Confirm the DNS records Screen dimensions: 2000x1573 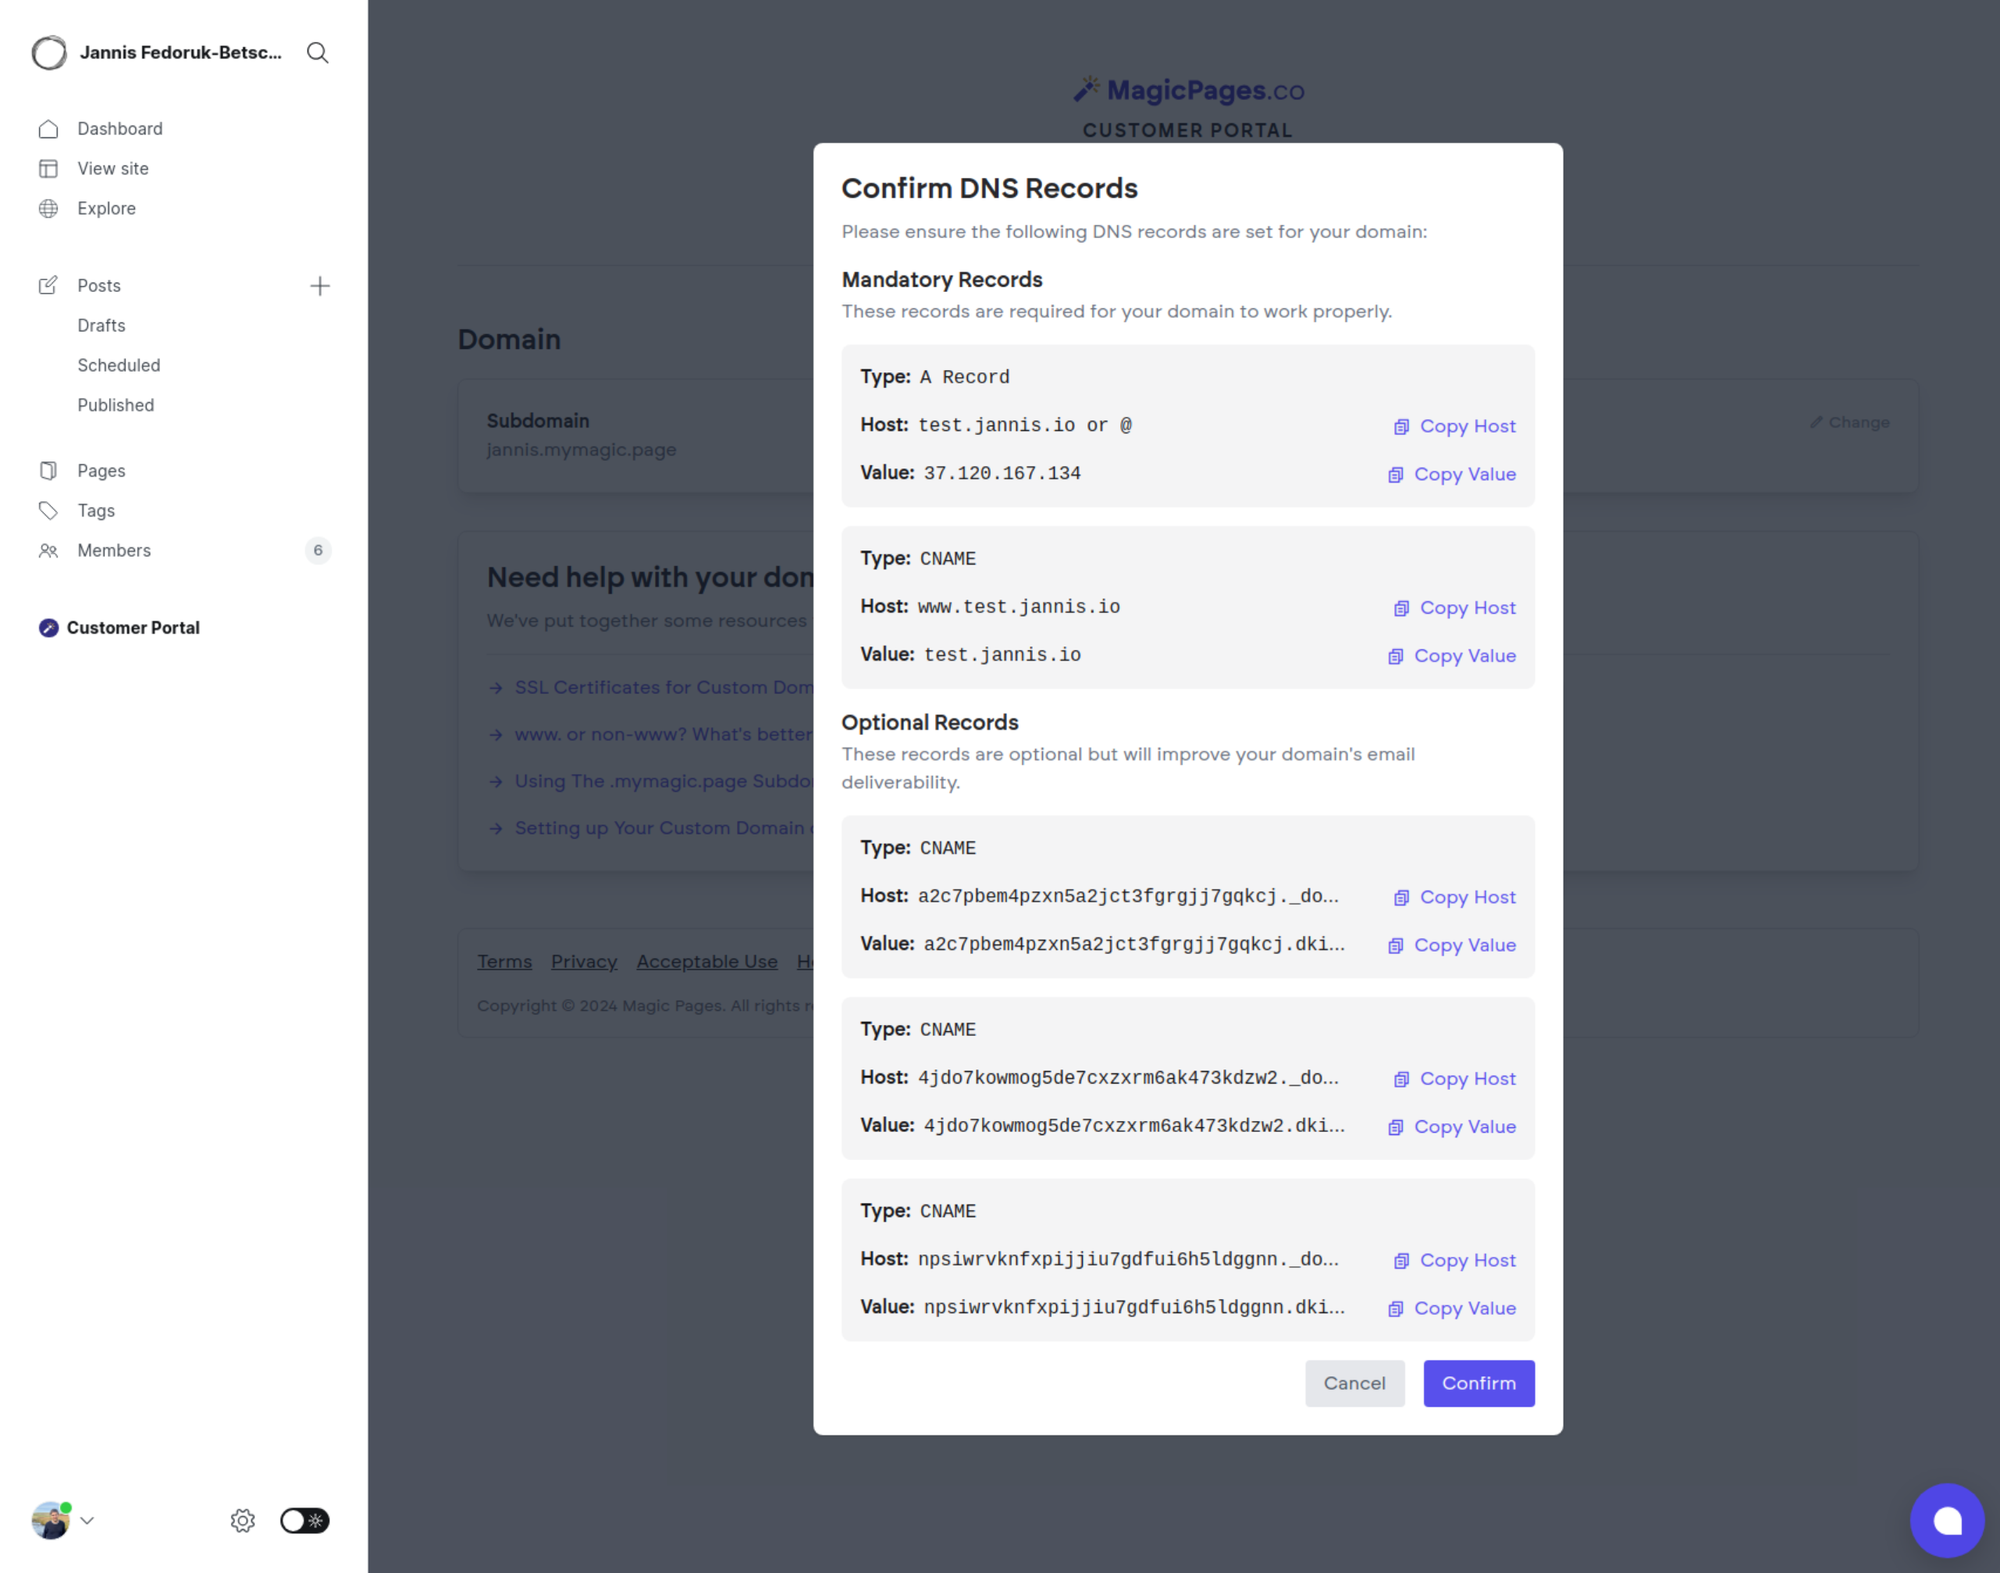(x=1478, y=1383)
